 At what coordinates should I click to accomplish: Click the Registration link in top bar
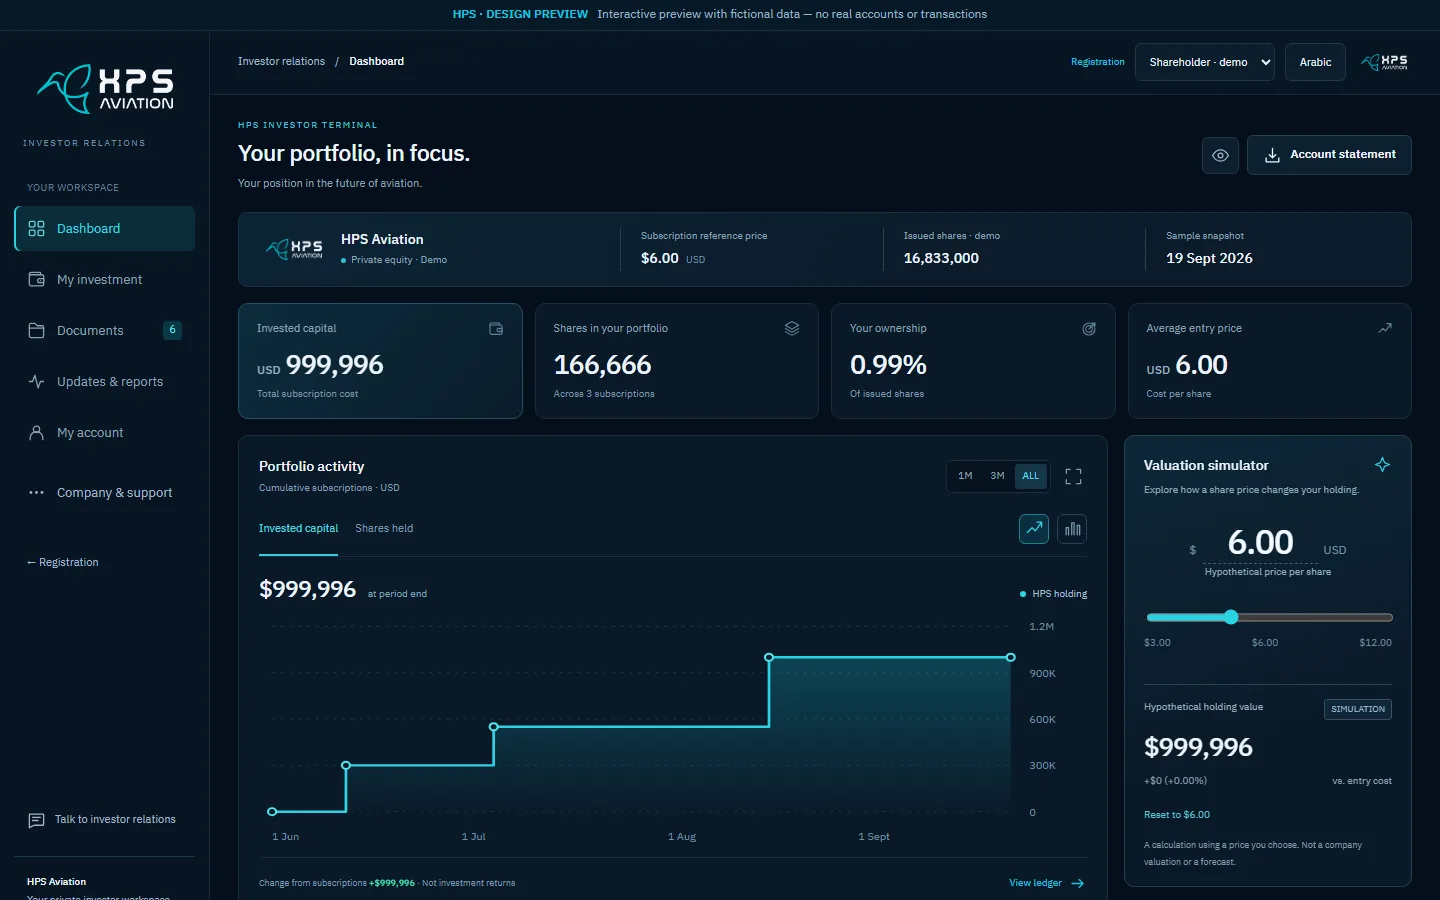coord(1097,62)
